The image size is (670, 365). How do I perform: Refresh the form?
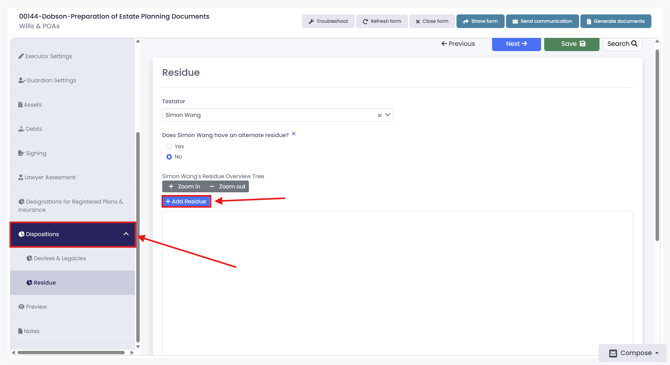[x=382, y=21]
